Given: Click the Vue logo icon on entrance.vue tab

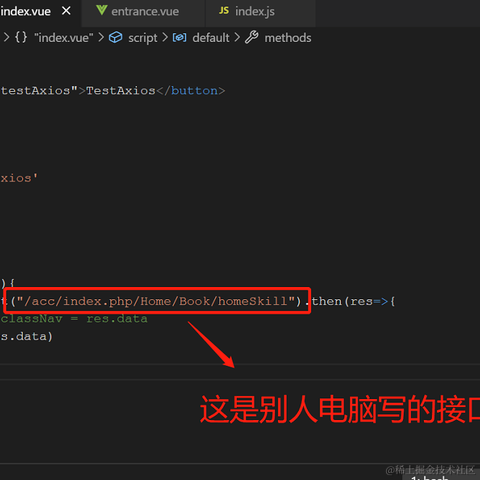Looking at the screenshot, I should [x=101, y=10].
